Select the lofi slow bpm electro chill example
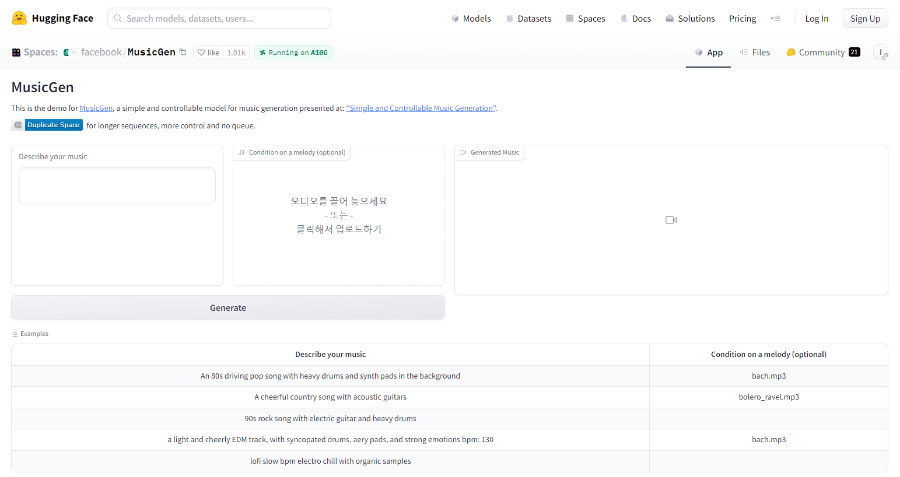Image resolution: width=900 pixels, height=477 pixels. pos(330,461)
